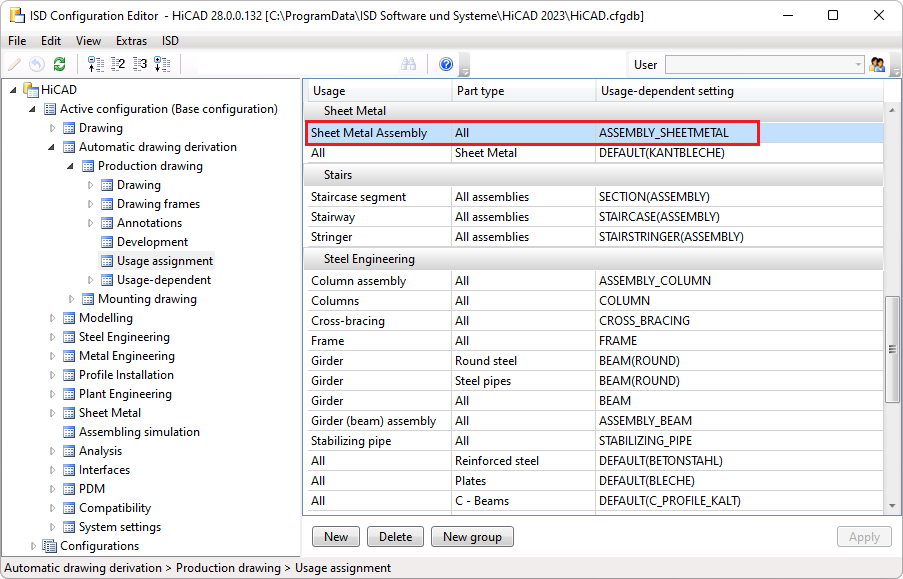Select the Staircase segment row
The height and width of the screenshot is (579, 903).
[x=593, y=197]
